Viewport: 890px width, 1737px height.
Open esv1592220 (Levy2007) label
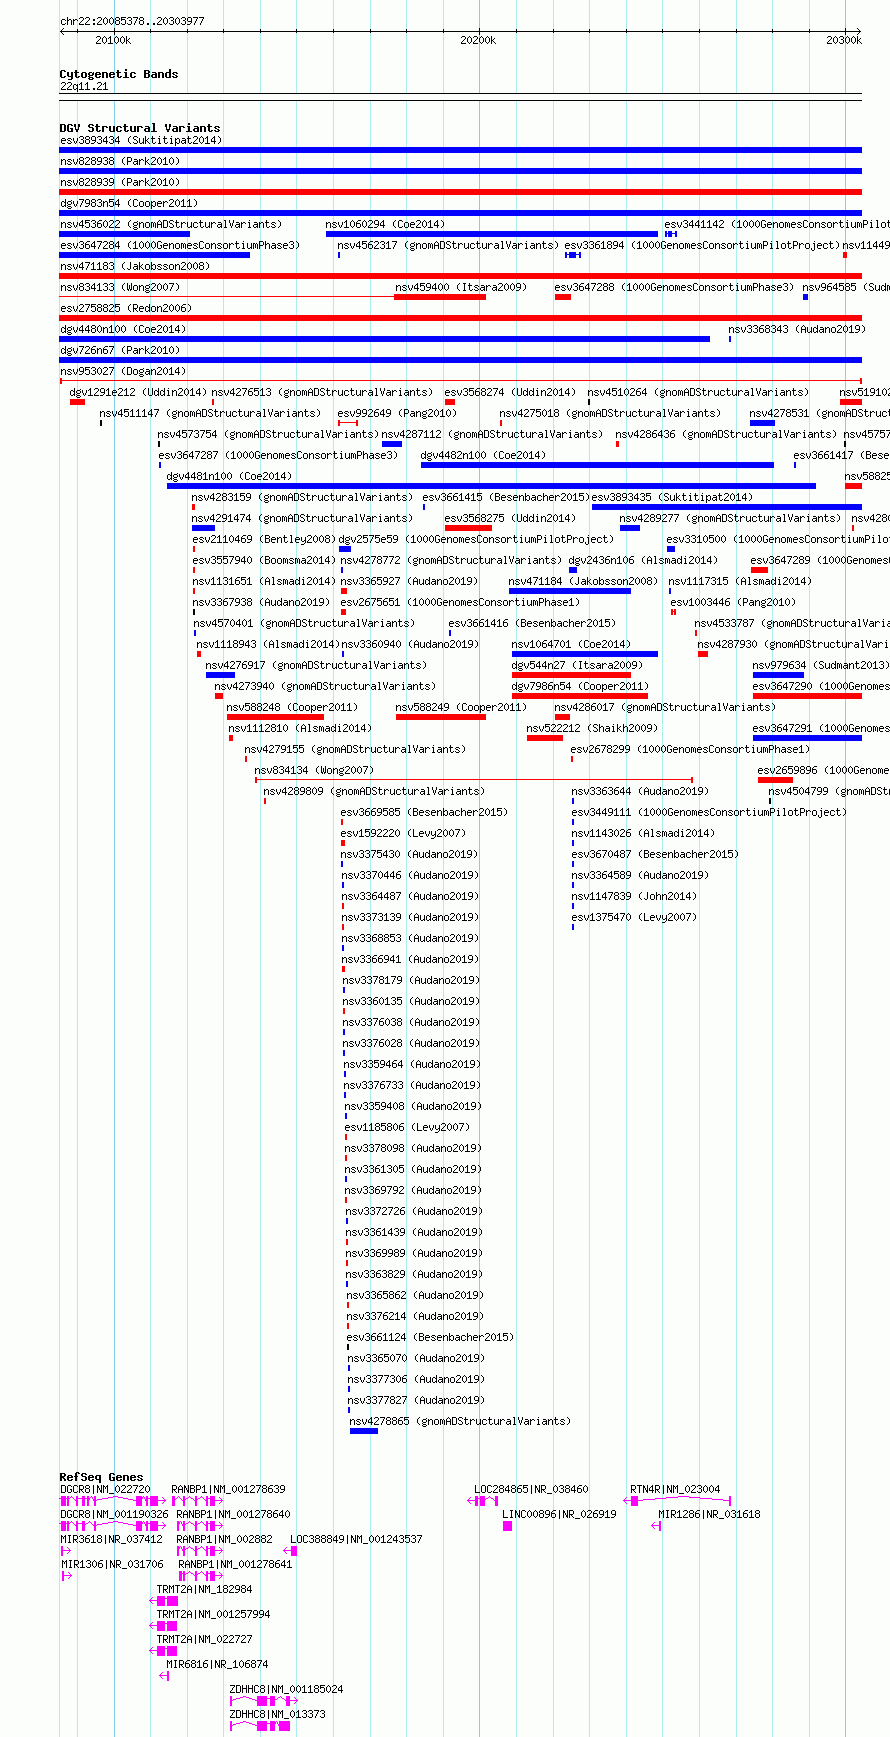(403, 833)
